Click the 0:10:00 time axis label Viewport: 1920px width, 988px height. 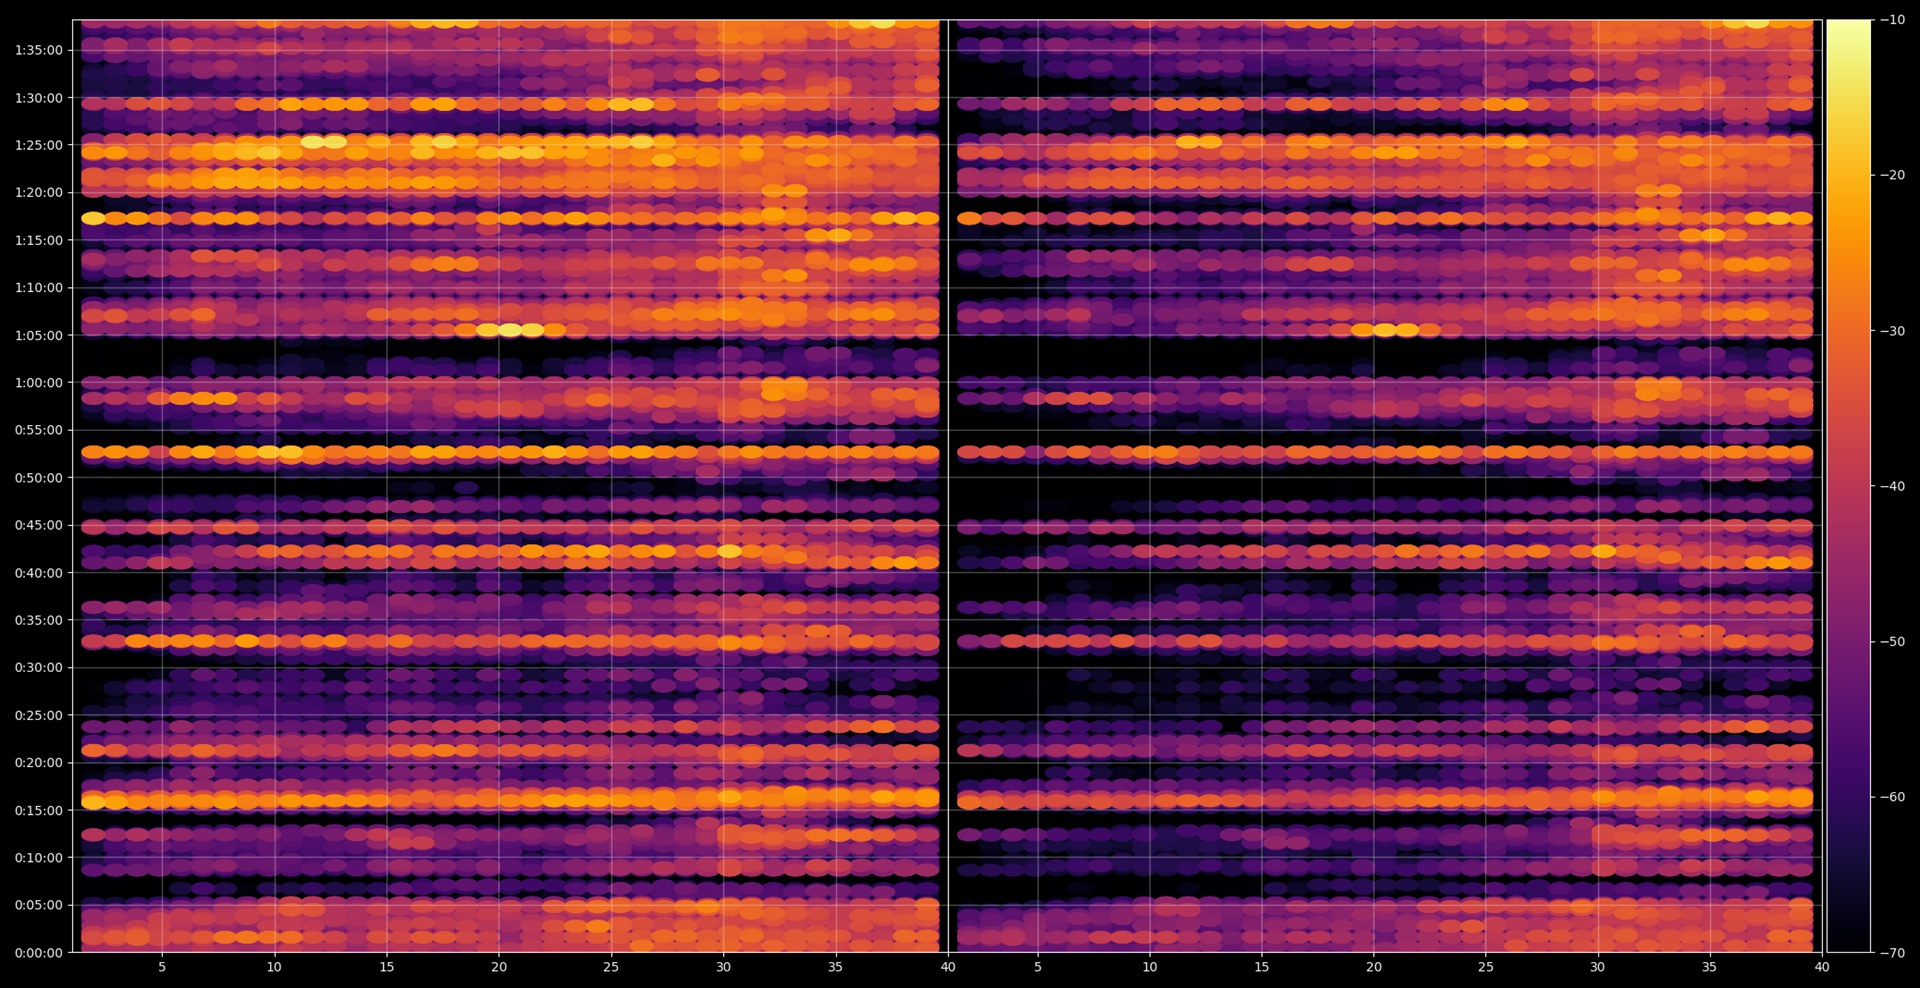pos(39,858)
